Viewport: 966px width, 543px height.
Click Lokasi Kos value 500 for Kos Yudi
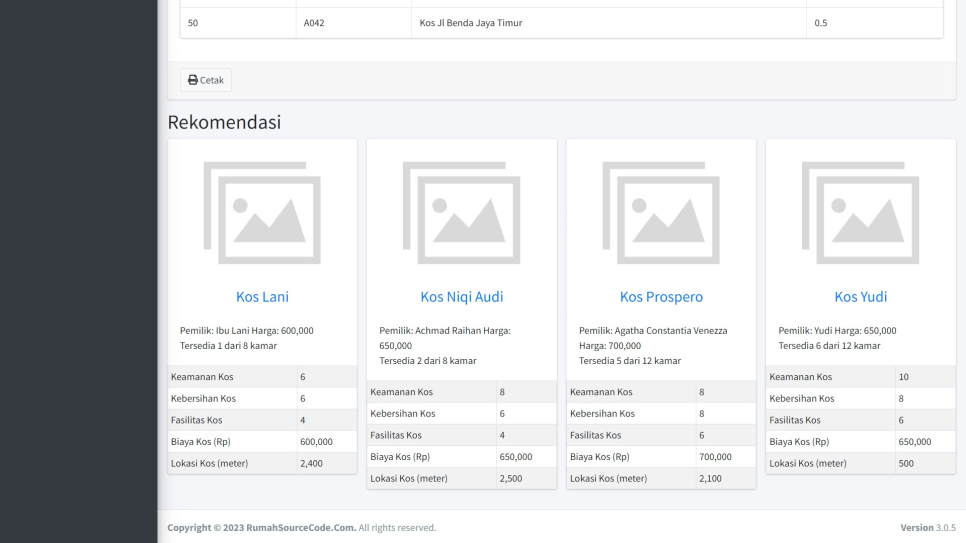point(906,463)
